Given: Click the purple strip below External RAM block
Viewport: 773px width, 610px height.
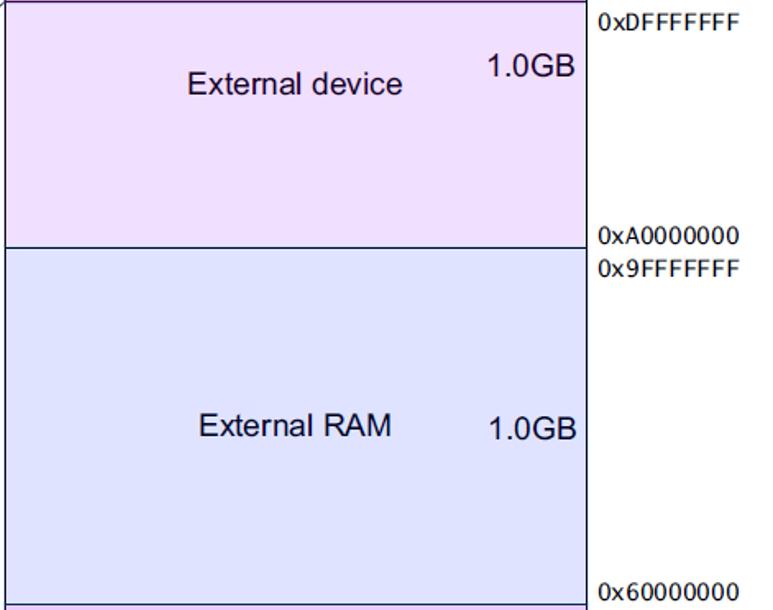Looking at the screenshot, I should click(x=295, y=607).
